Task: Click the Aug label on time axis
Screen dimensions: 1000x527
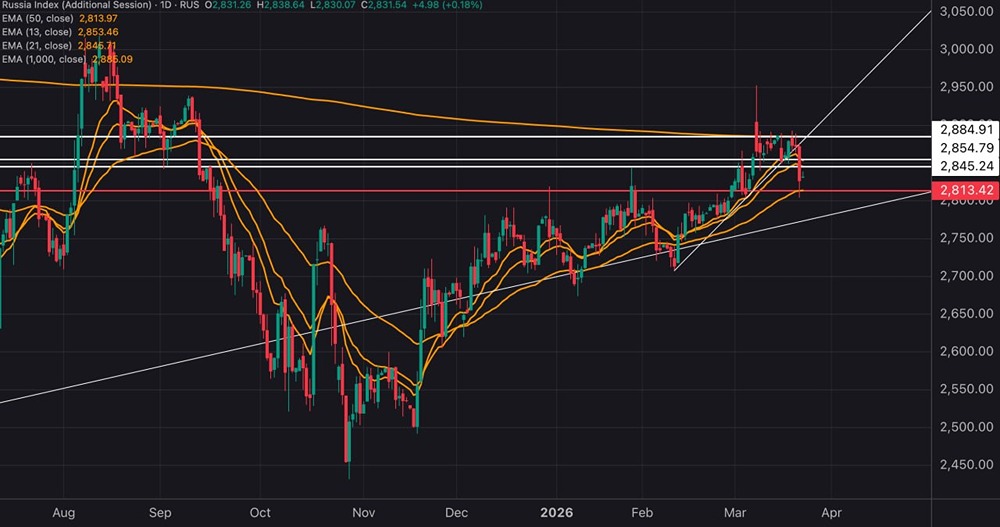Action: [64, 513]
